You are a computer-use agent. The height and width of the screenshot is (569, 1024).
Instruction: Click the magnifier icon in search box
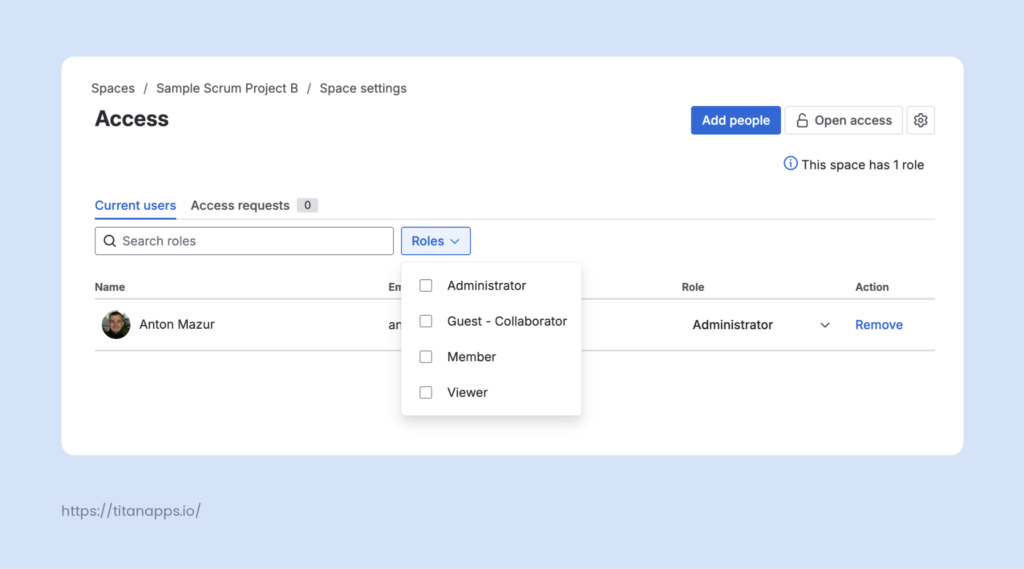click(110, 241)
